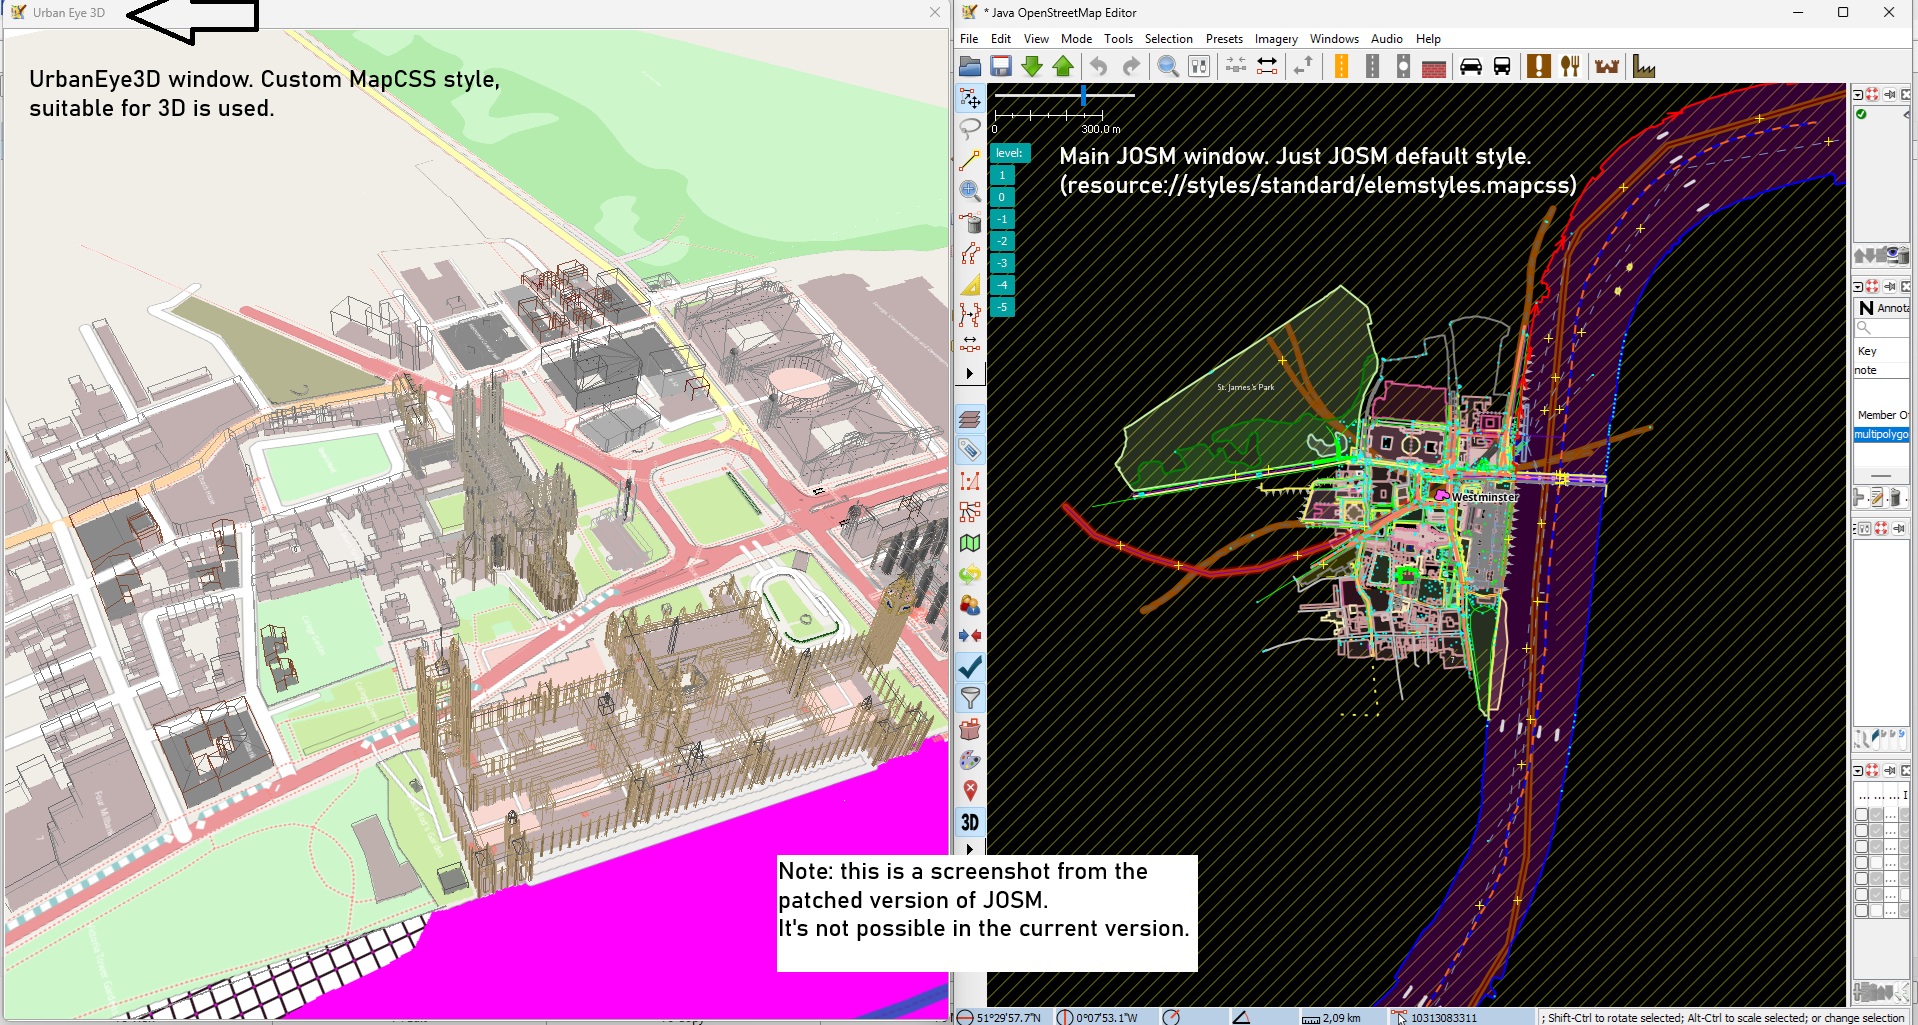Toggle the Conflicts panel arrows button
The height and width of the screenshot is (1025, 1918).
point(970,636)
